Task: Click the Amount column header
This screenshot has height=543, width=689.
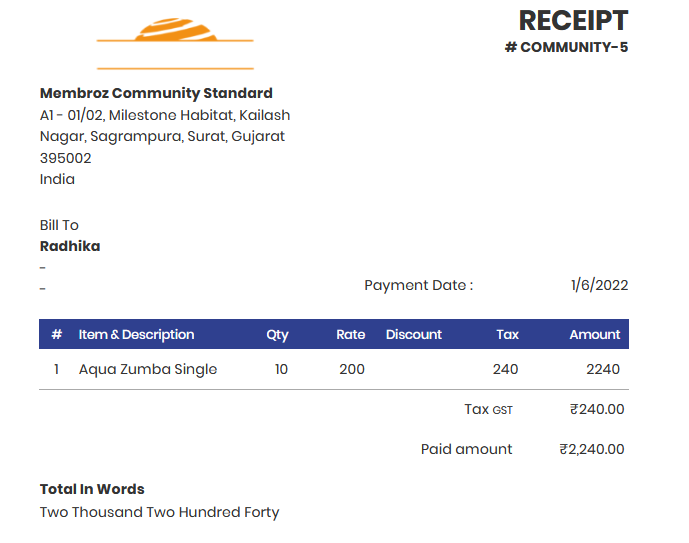Action: (595, 335)
